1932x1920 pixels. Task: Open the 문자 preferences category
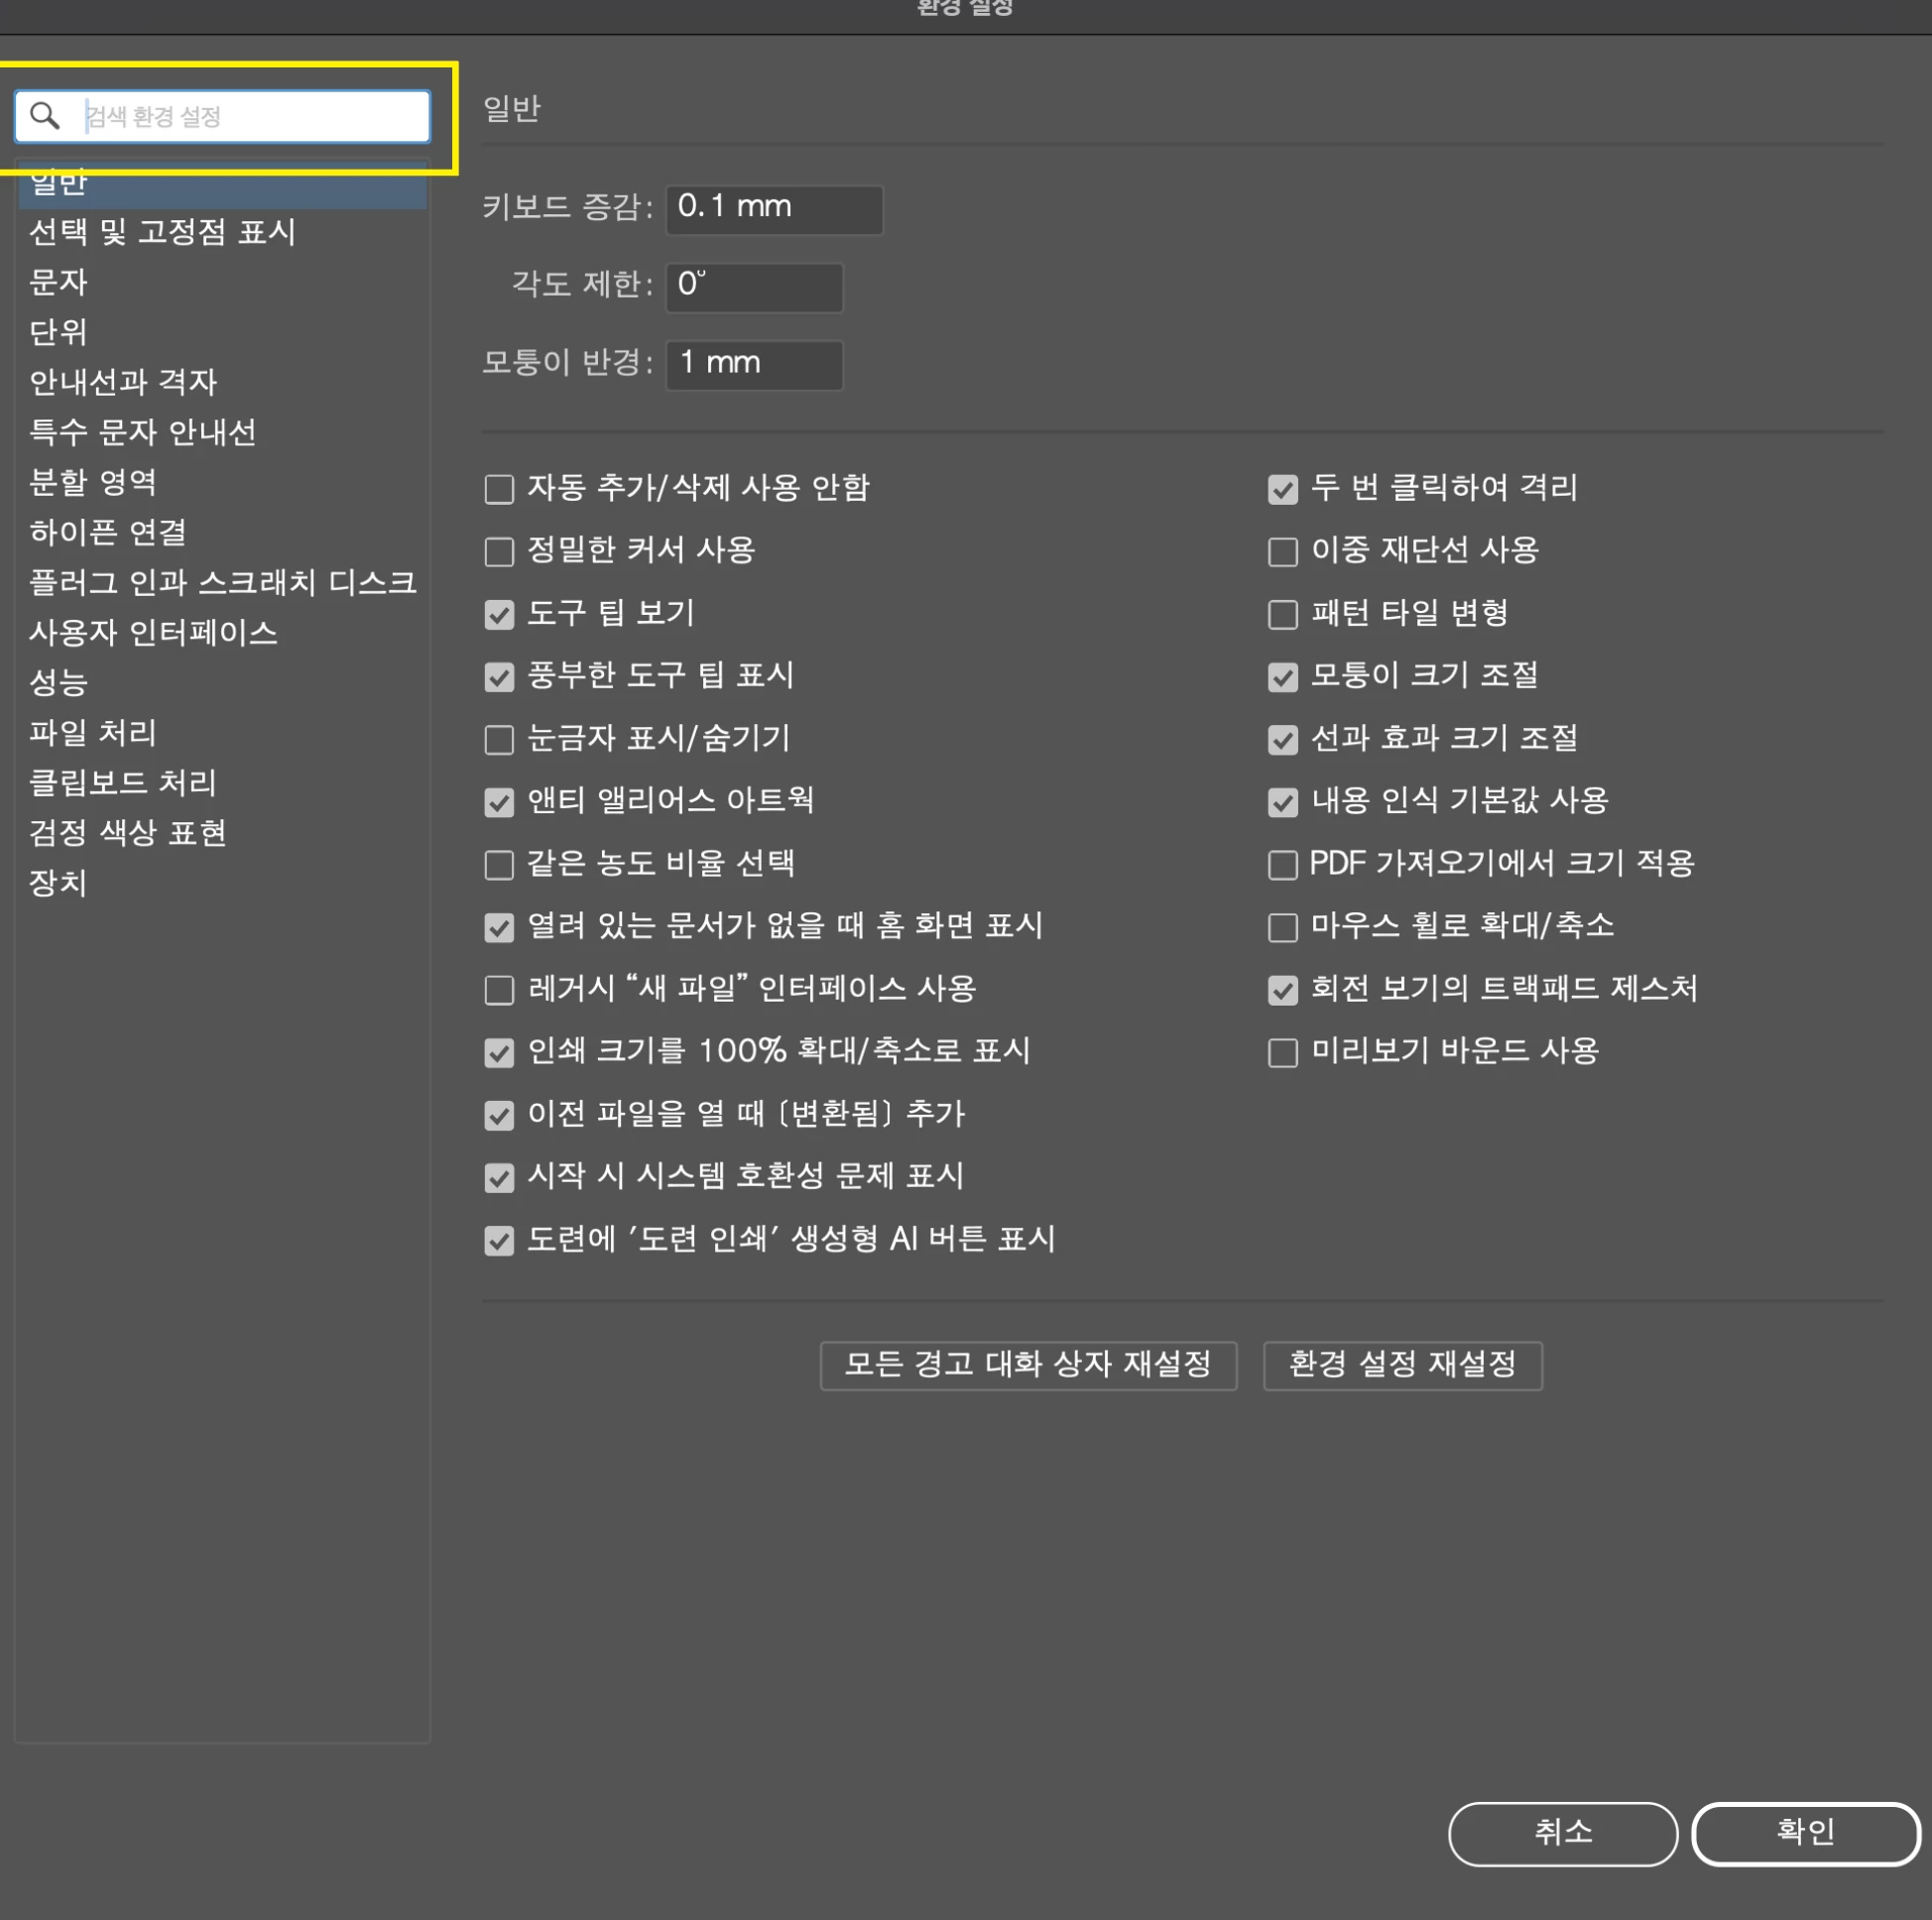point(58,282)
